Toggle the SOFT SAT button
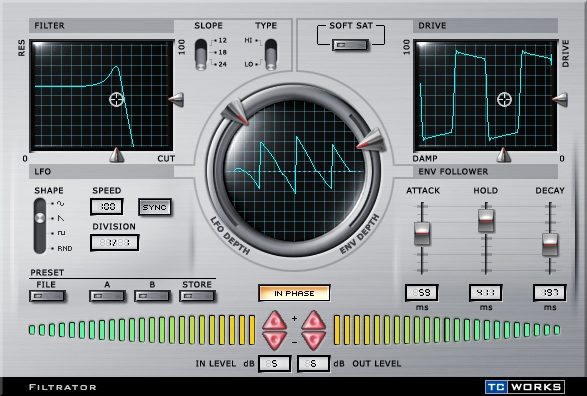Screen dimensions: 587x396 (x=350, y=45)
